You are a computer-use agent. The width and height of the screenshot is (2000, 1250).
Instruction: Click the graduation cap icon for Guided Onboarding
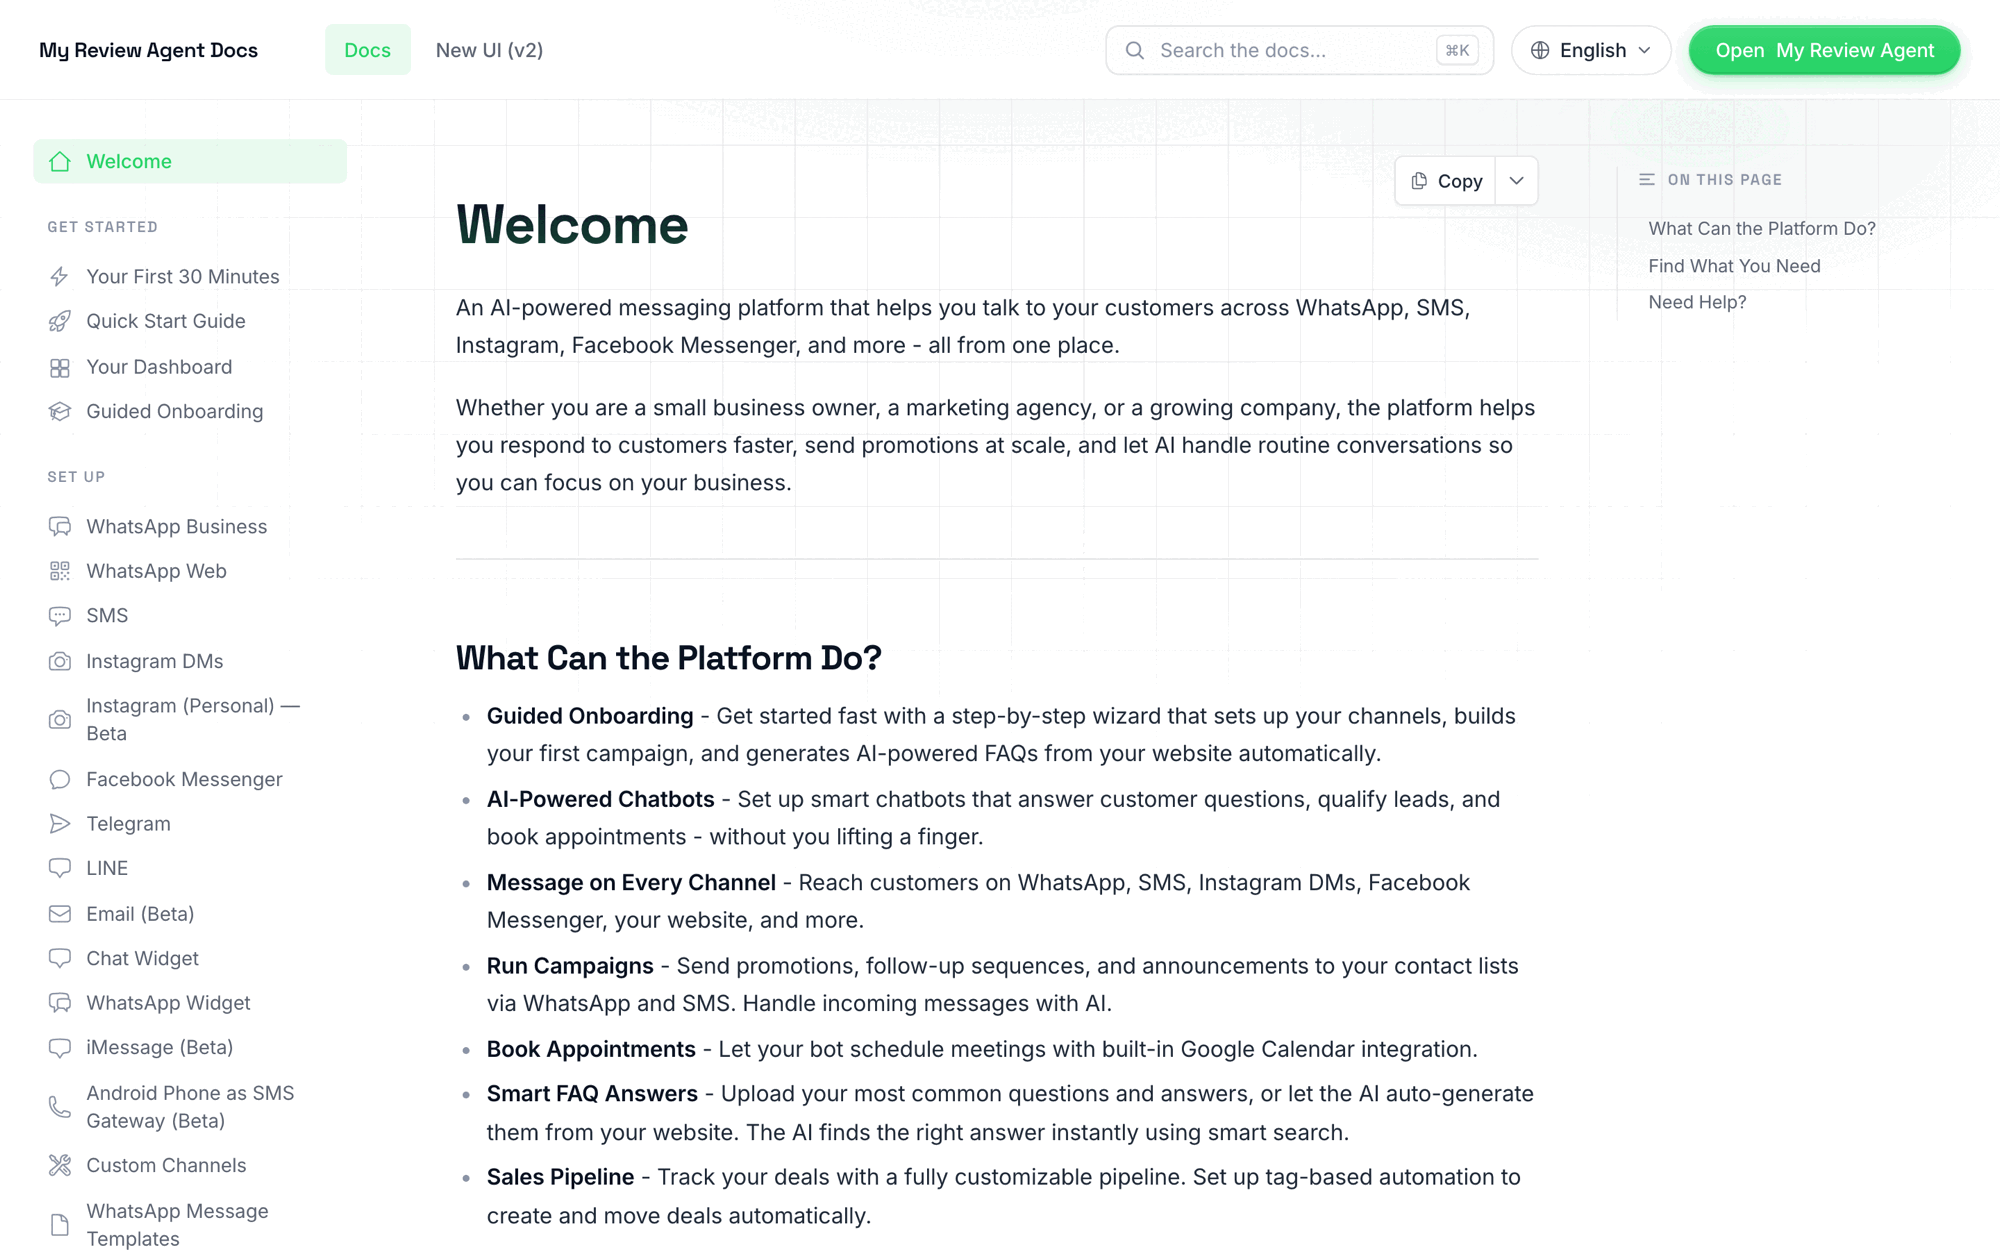tap(60, 412)
